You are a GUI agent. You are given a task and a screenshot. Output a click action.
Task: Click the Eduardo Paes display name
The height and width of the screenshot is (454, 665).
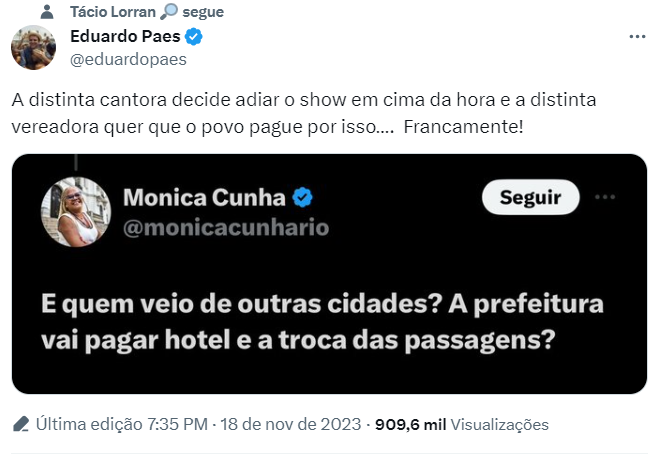point(126,37)
